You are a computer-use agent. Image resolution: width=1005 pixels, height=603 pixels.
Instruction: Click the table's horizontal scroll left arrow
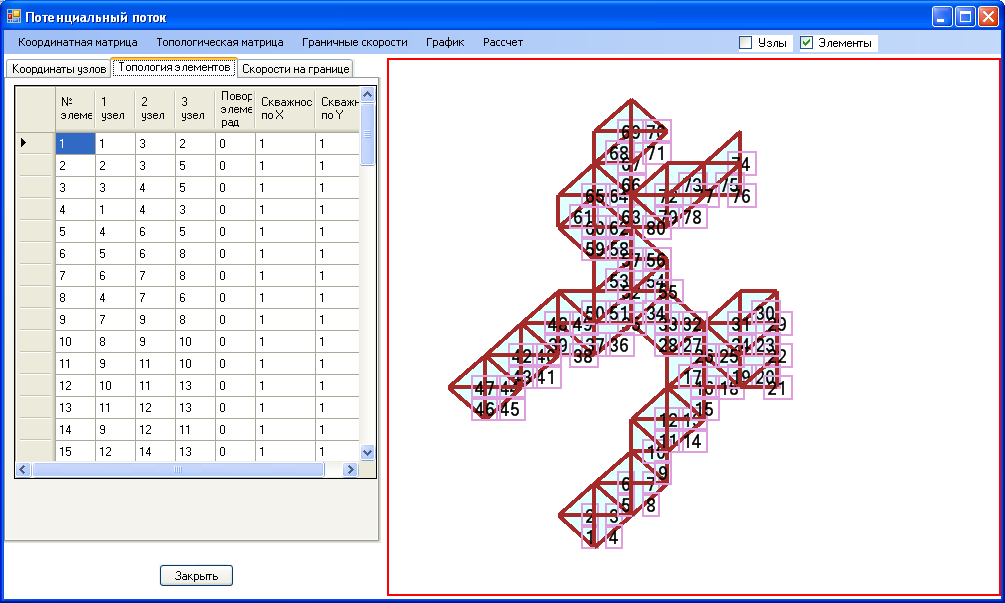[x=23, y=470]
